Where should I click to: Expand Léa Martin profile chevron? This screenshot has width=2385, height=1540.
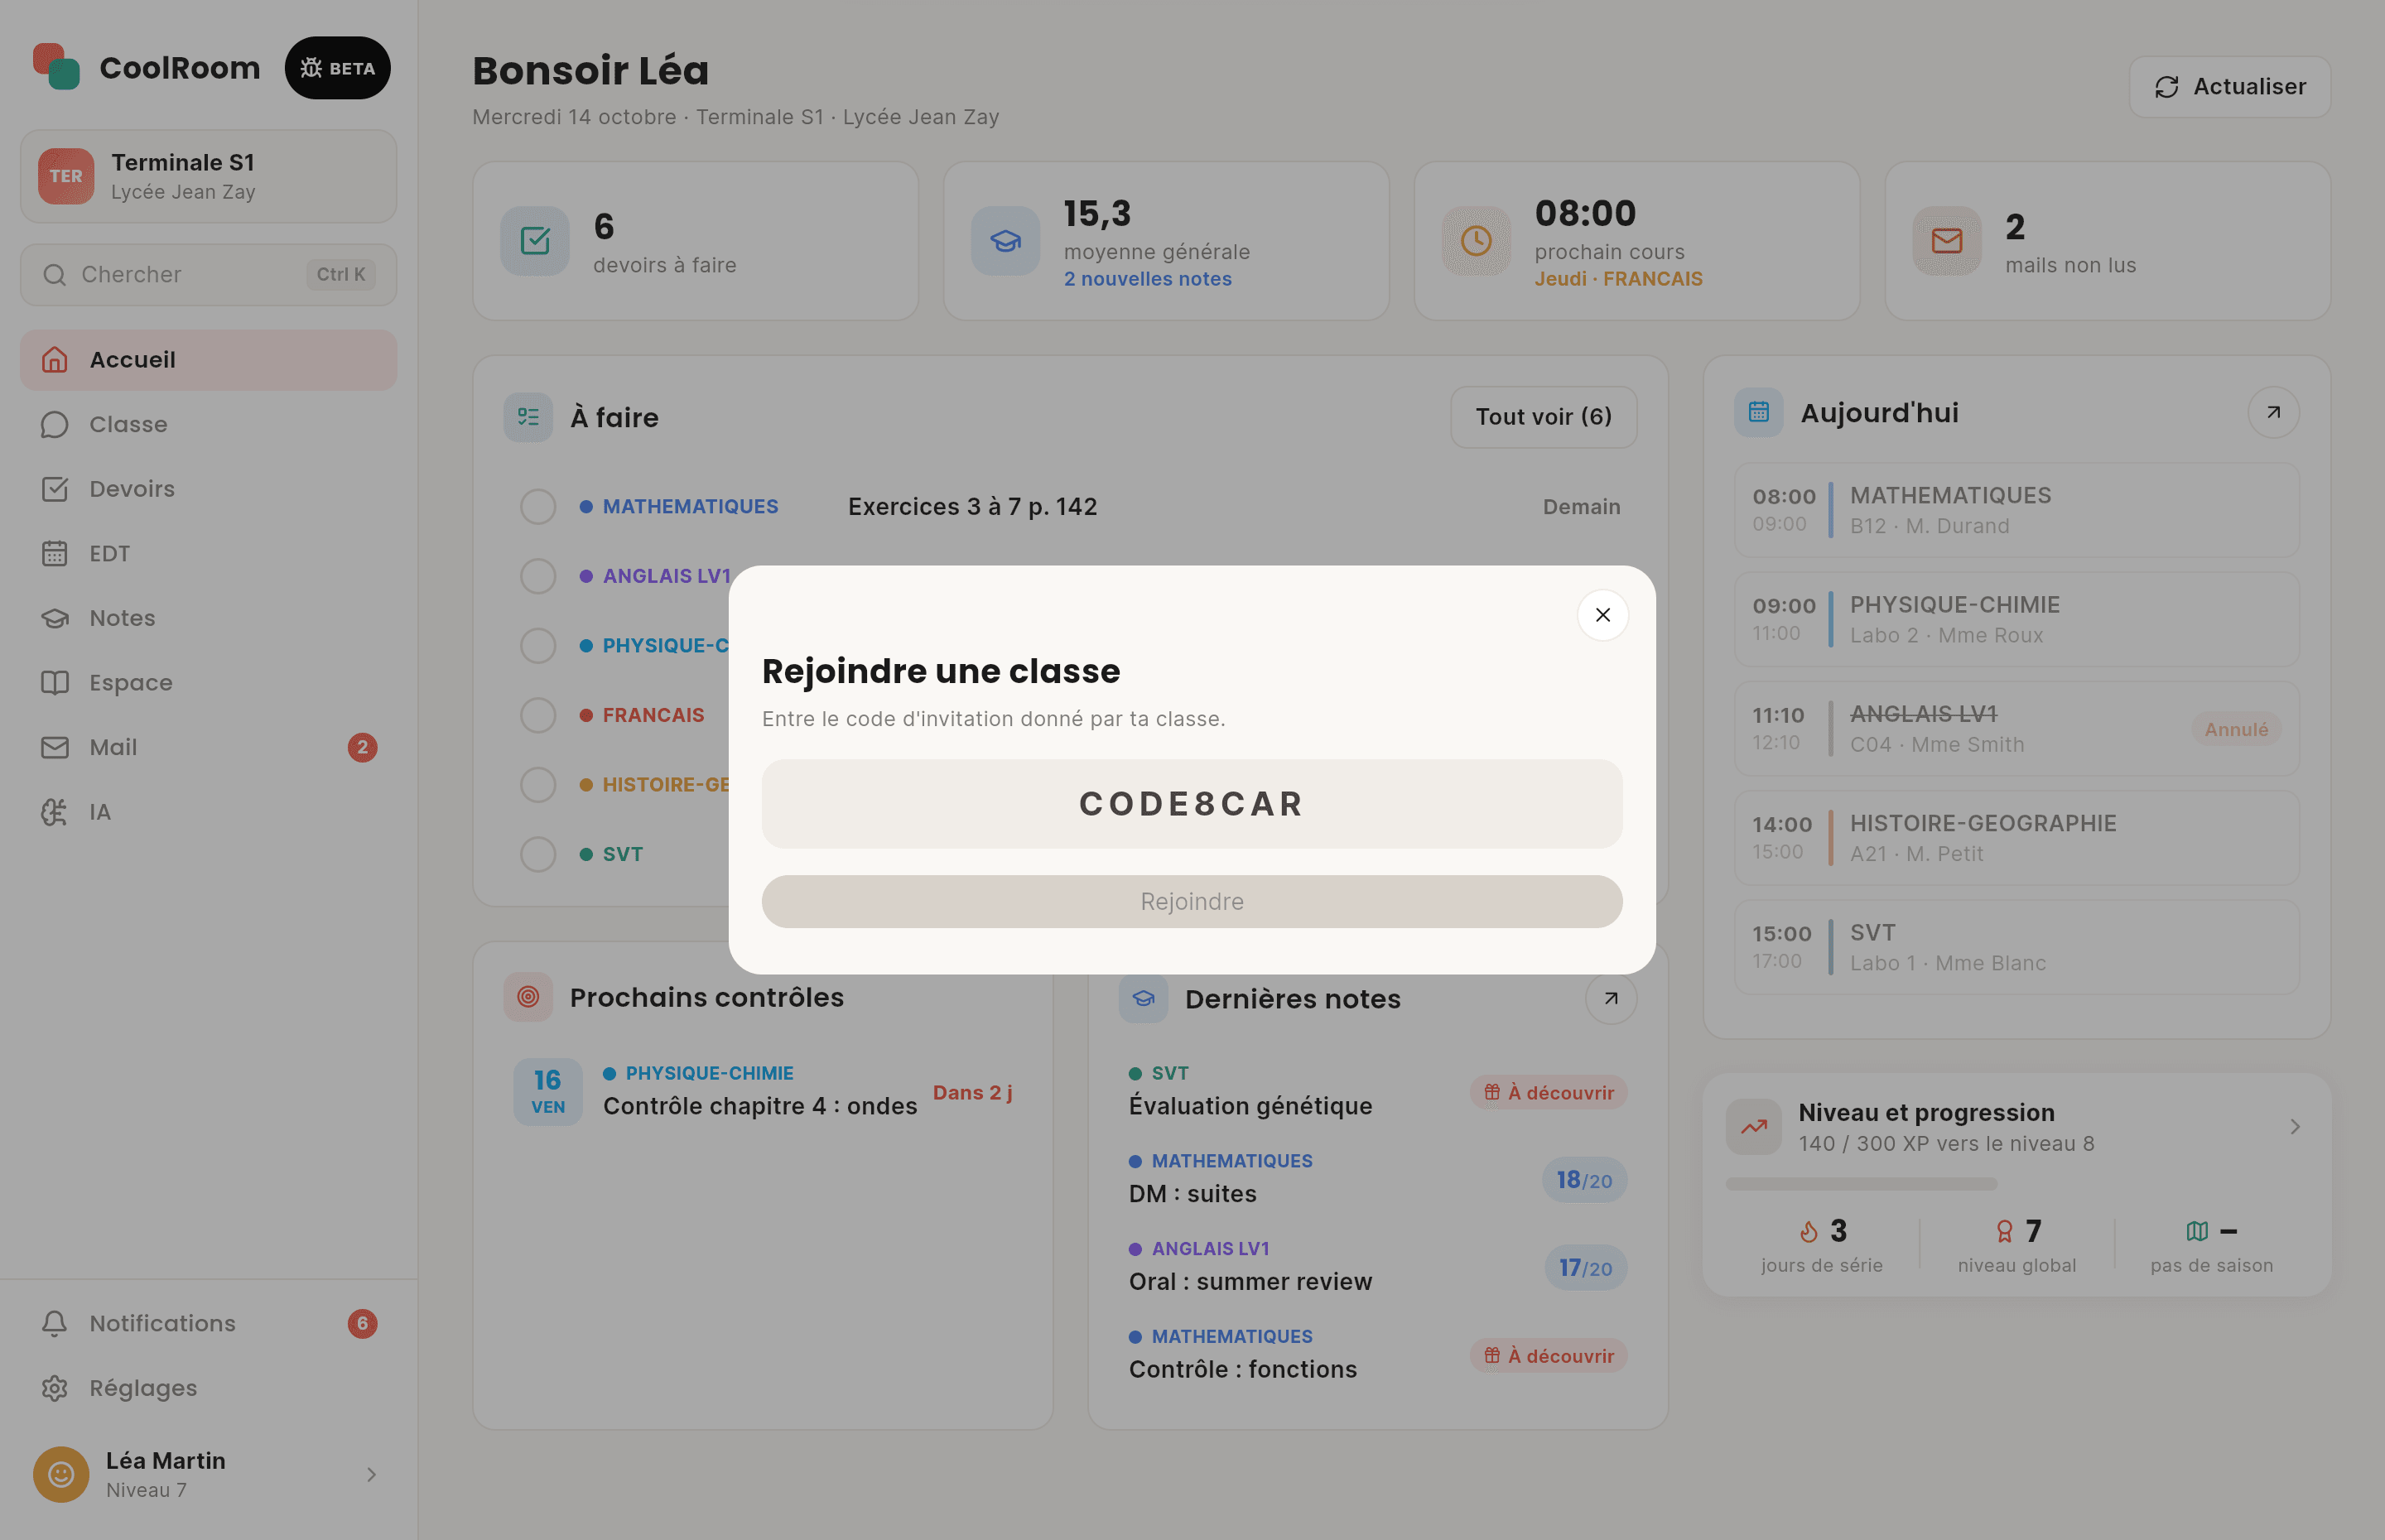pos(371,1474)
